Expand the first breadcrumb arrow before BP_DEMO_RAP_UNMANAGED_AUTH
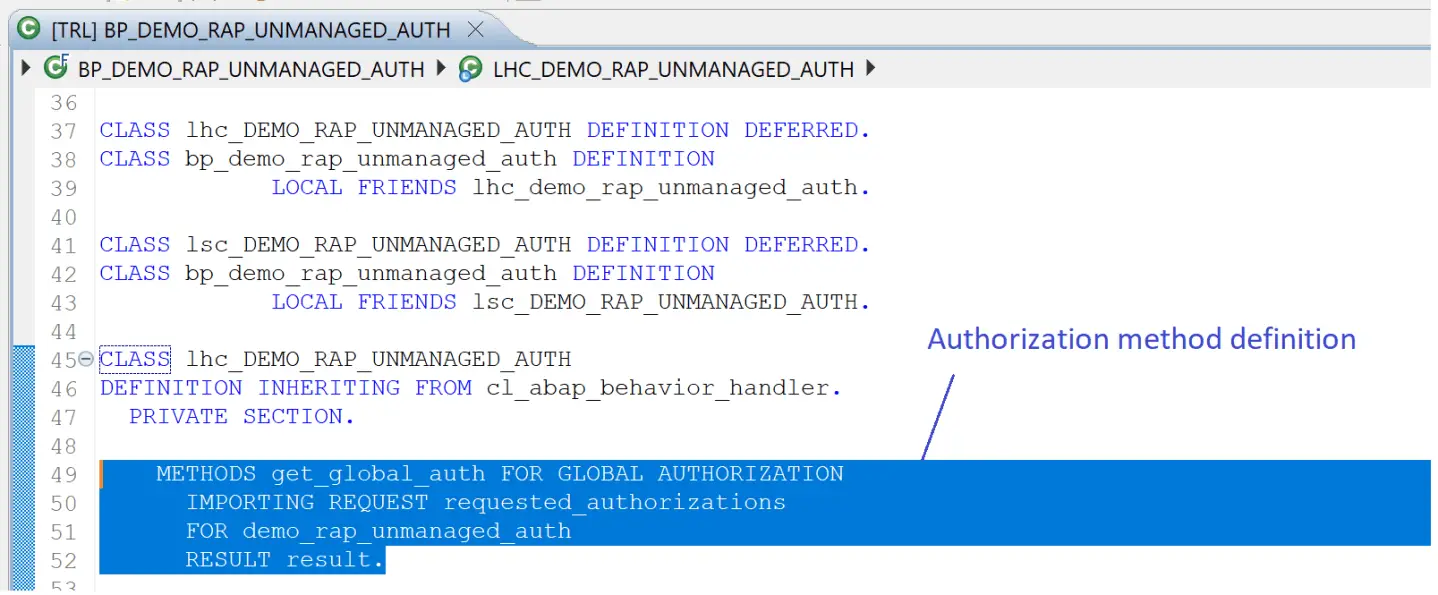Screen dimensions: 1438x595 coord(26,69)
